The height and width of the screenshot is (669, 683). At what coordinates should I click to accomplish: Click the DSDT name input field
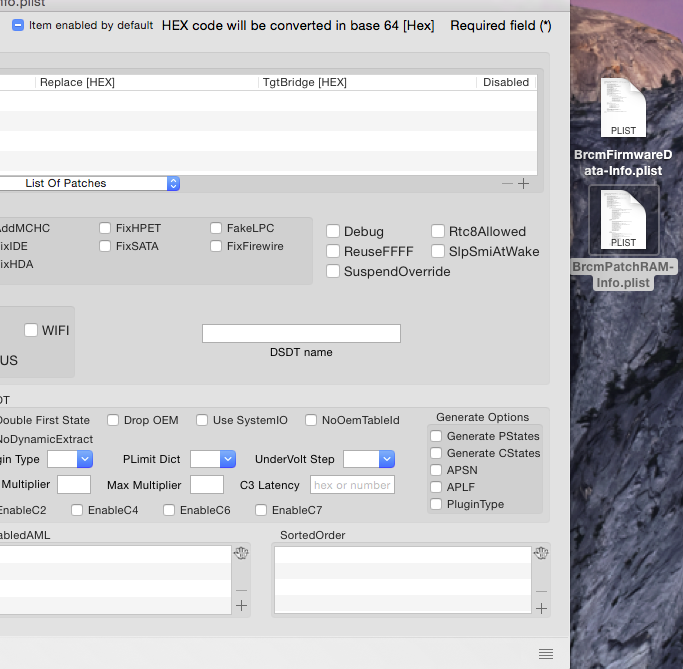[301, 333]
